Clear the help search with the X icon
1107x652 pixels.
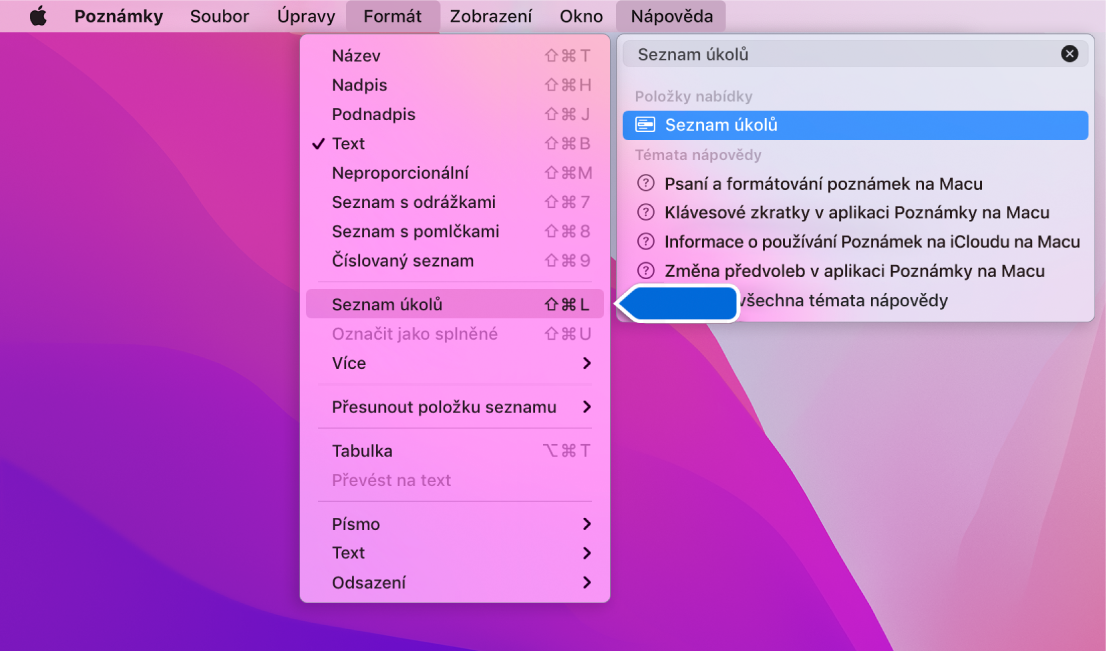(x=1069, y=53)
